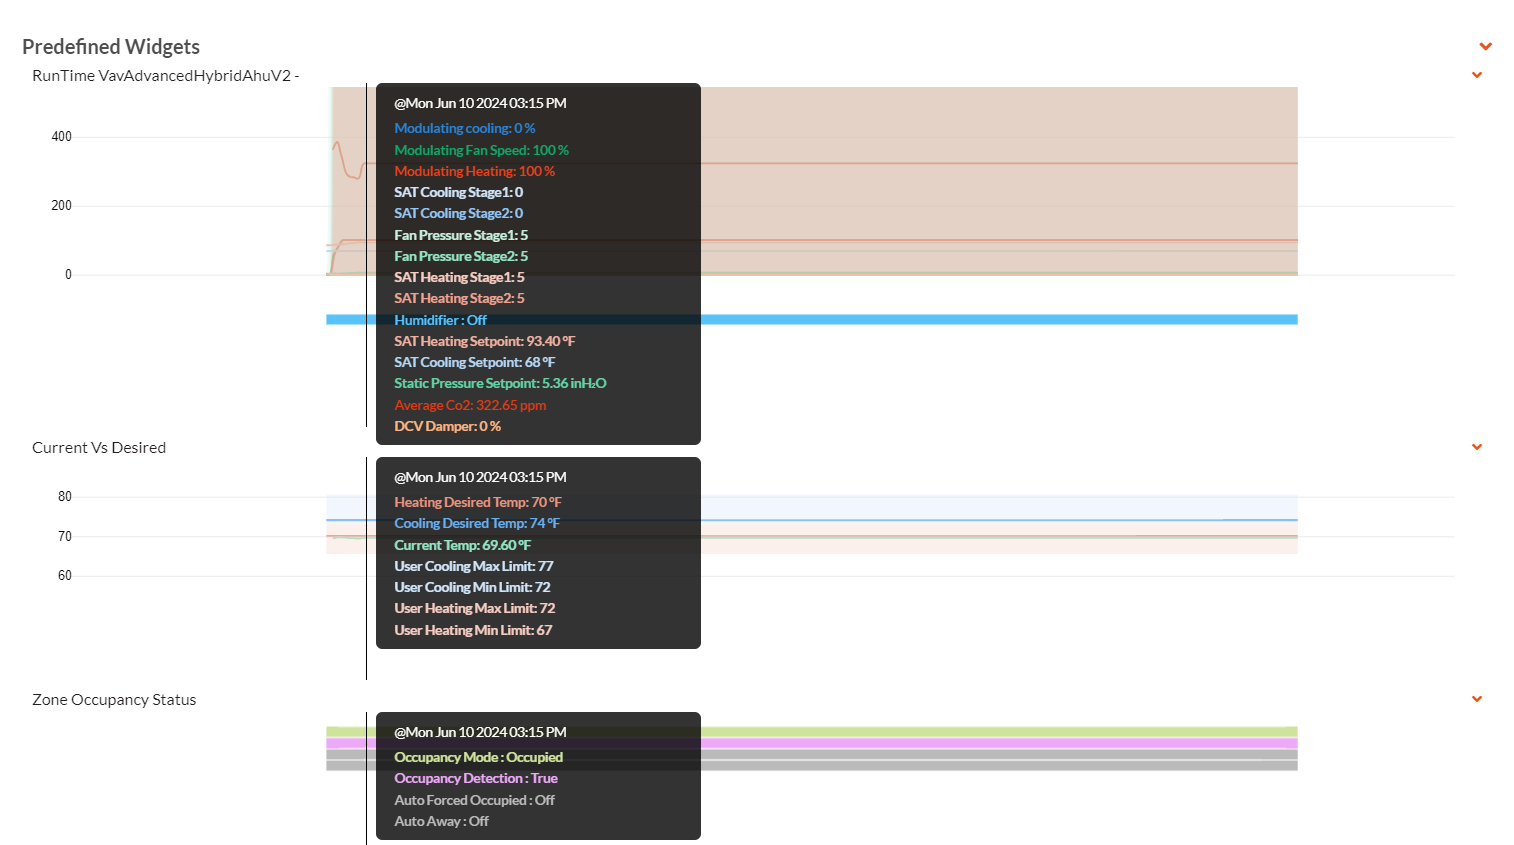The image size is (1514, 845).
Task: Collapse the Predefined Widgets section chevron
Action: point(1485,46)
